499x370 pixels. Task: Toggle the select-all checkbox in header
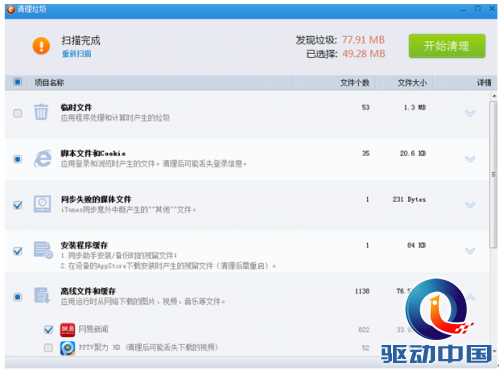(x=18, y=82)
